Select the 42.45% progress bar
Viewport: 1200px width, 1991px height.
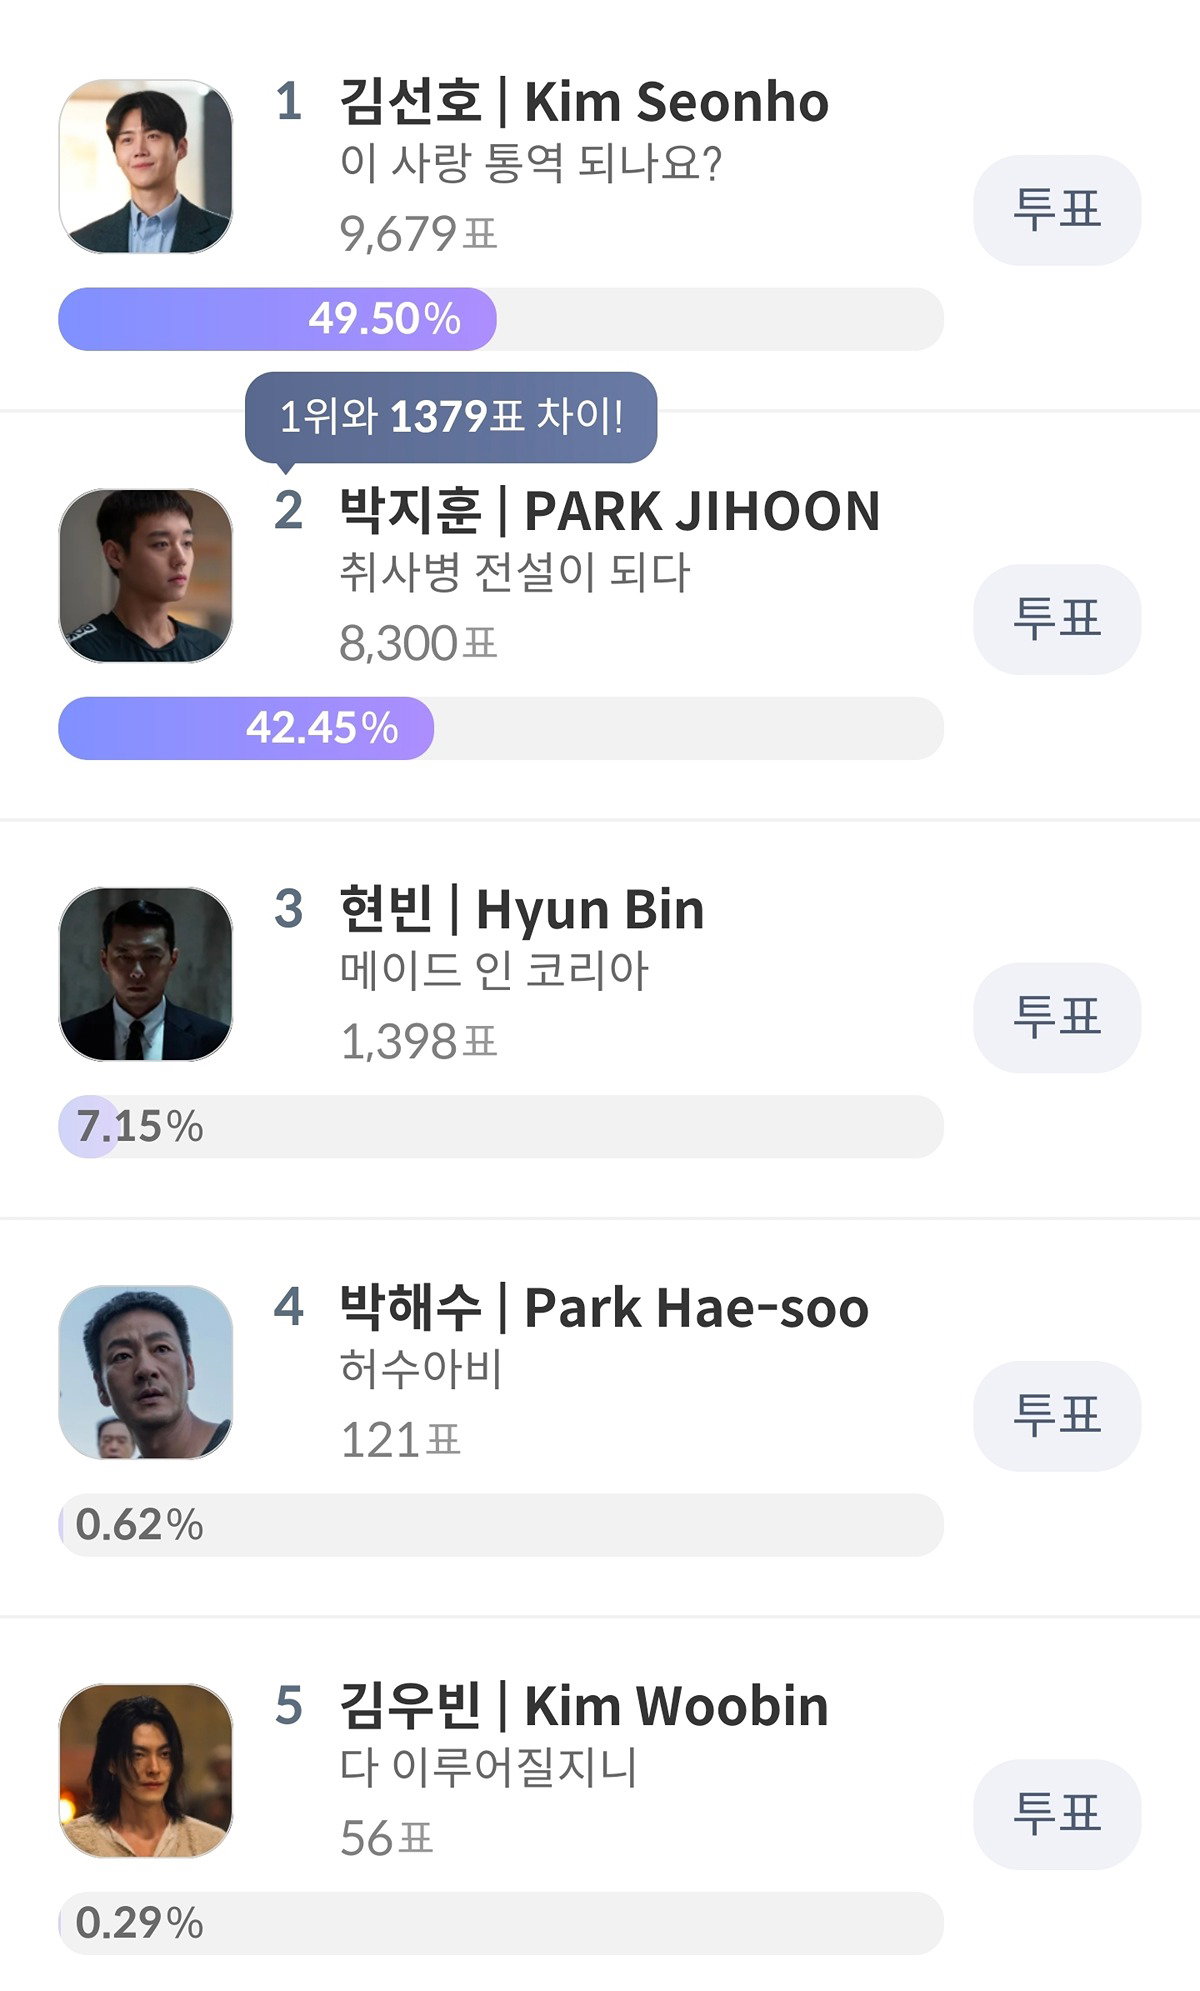(501, 728)
